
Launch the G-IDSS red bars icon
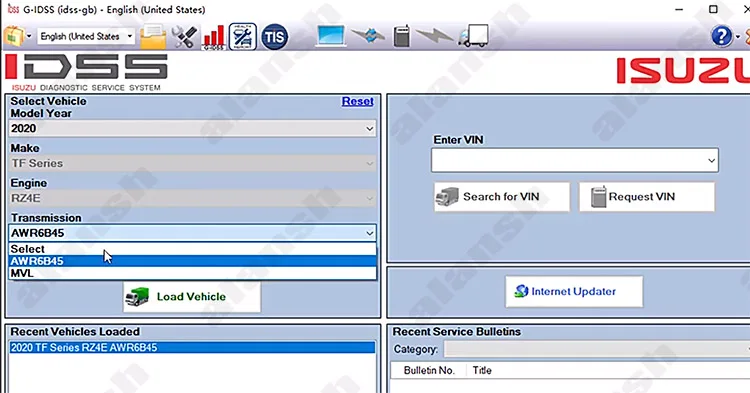[x=213, y=37]
